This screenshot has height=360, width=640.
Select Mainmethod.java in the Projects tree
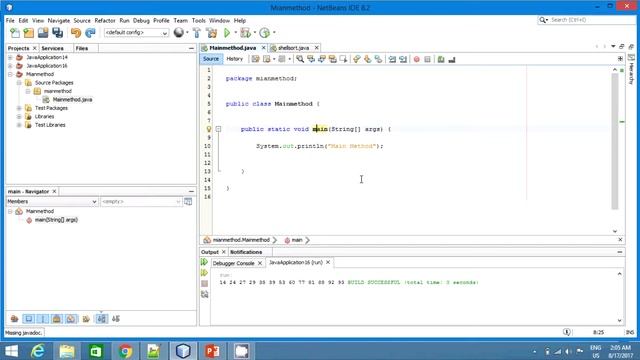[x=72, y=100]
